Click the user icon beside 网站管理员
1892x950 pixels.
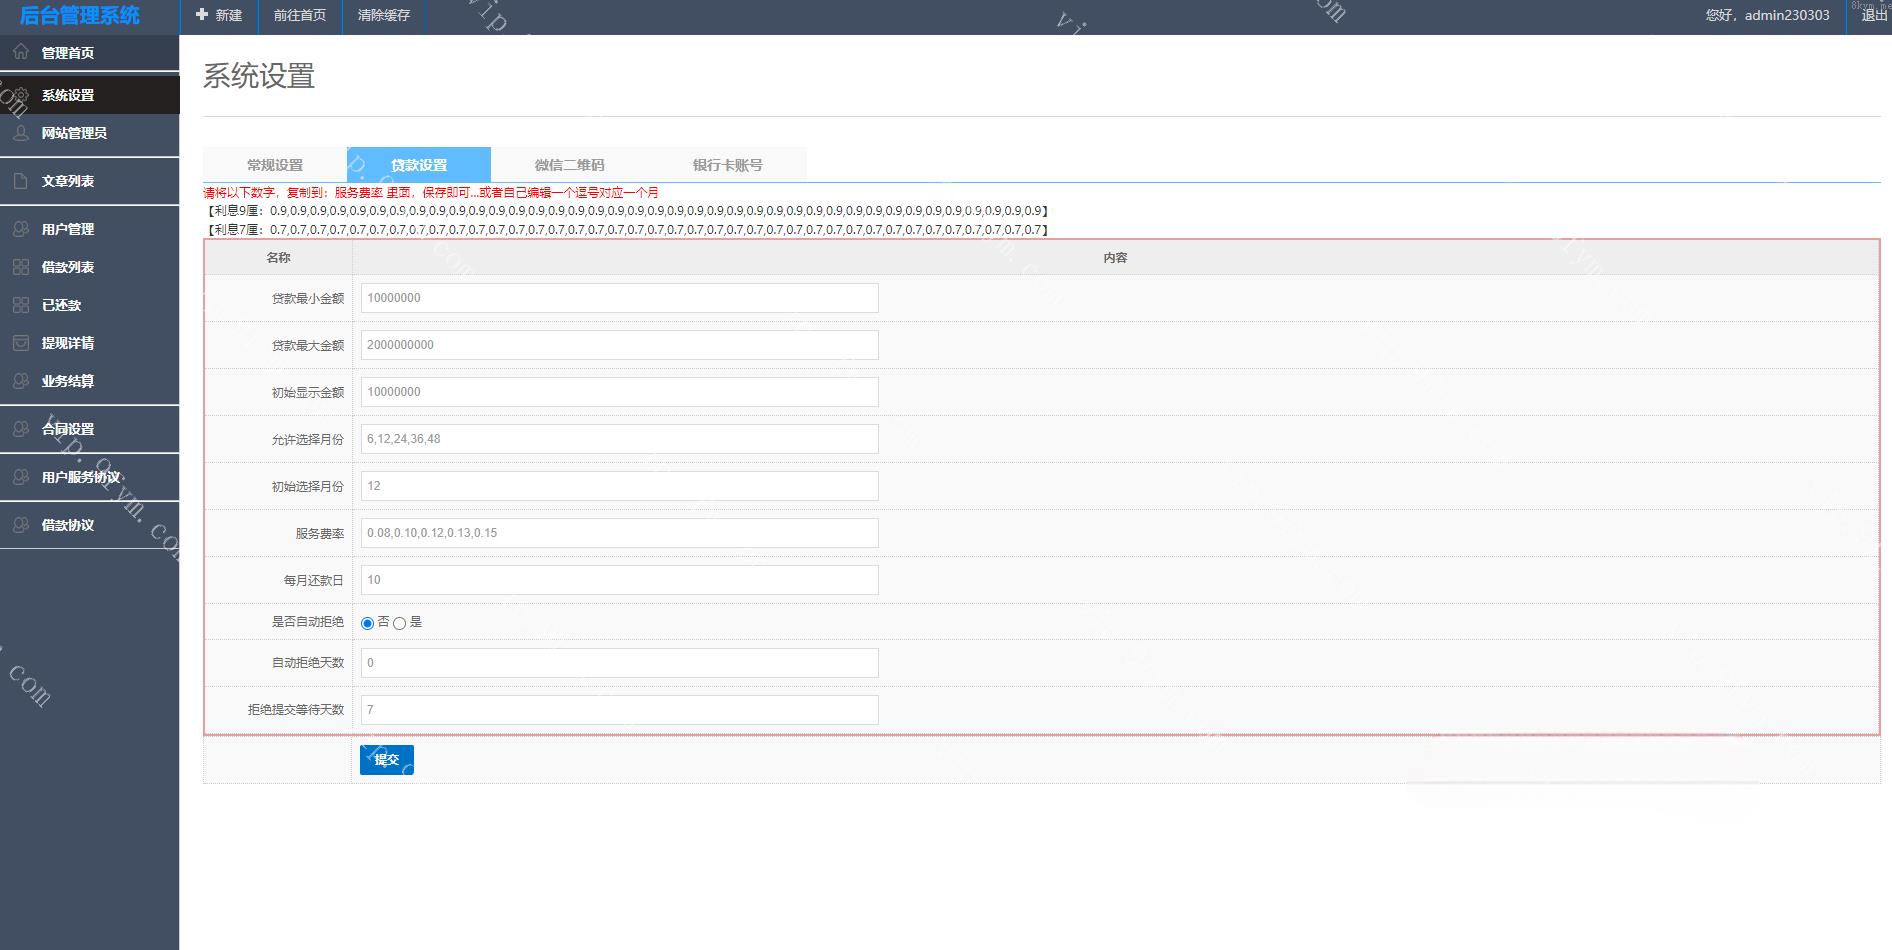tap(21, 133)
